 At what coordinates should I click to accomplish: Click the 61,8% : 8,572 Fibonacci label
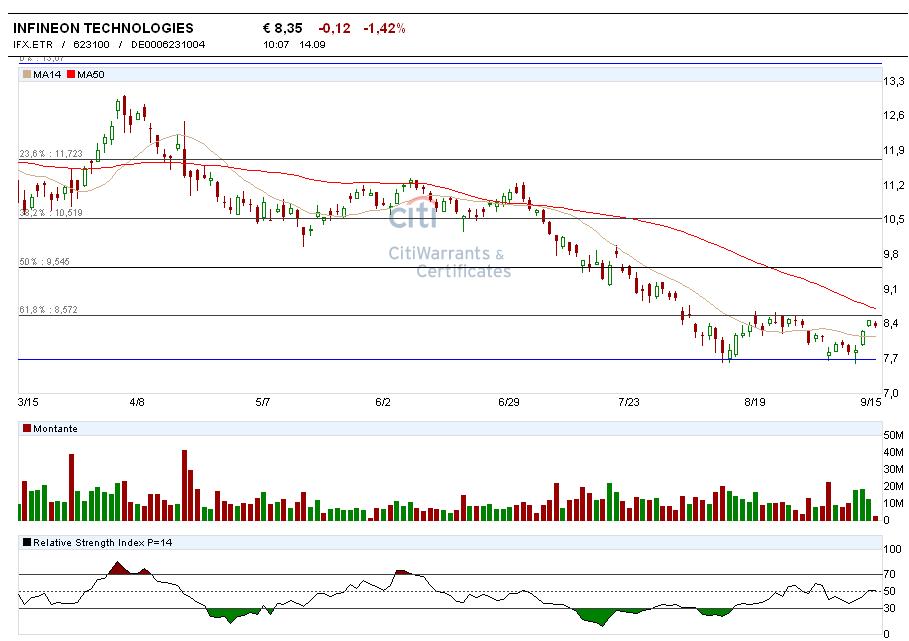point(48,309)
